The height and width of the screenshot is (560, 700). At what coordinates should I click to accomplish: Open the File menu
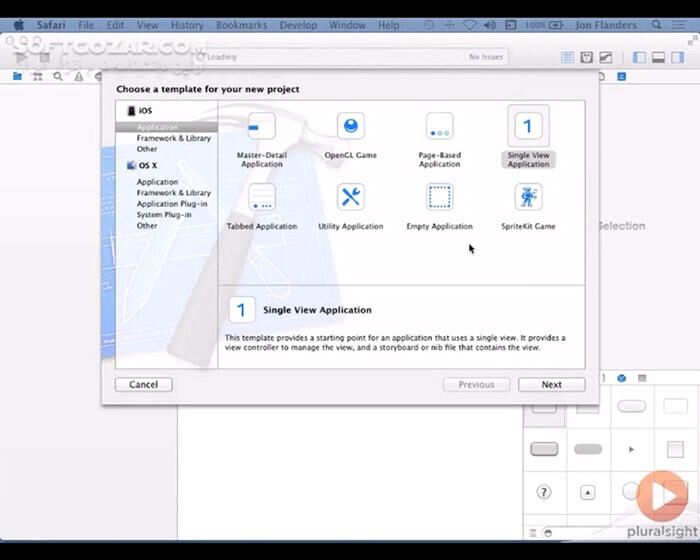[86, 25]
